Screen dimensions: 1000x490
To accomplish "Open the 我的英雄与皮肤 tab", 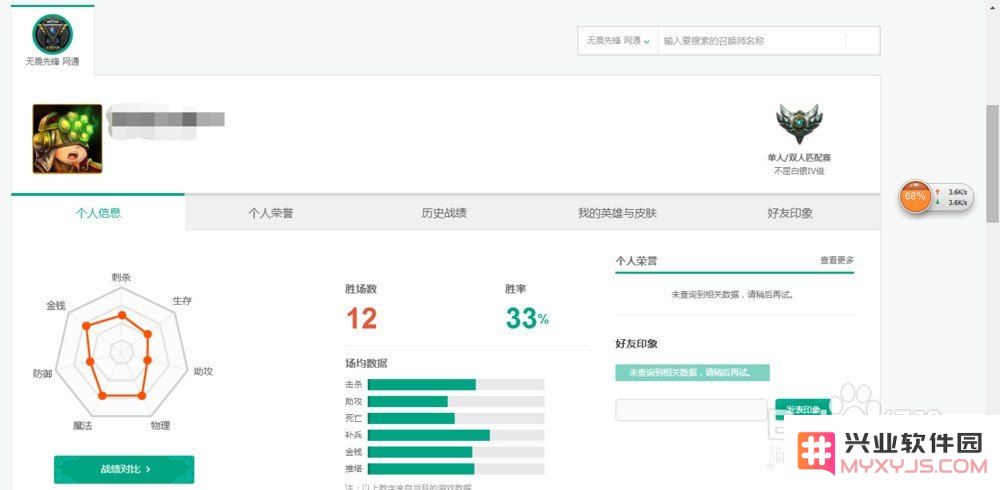I will [x=617, y=213].
